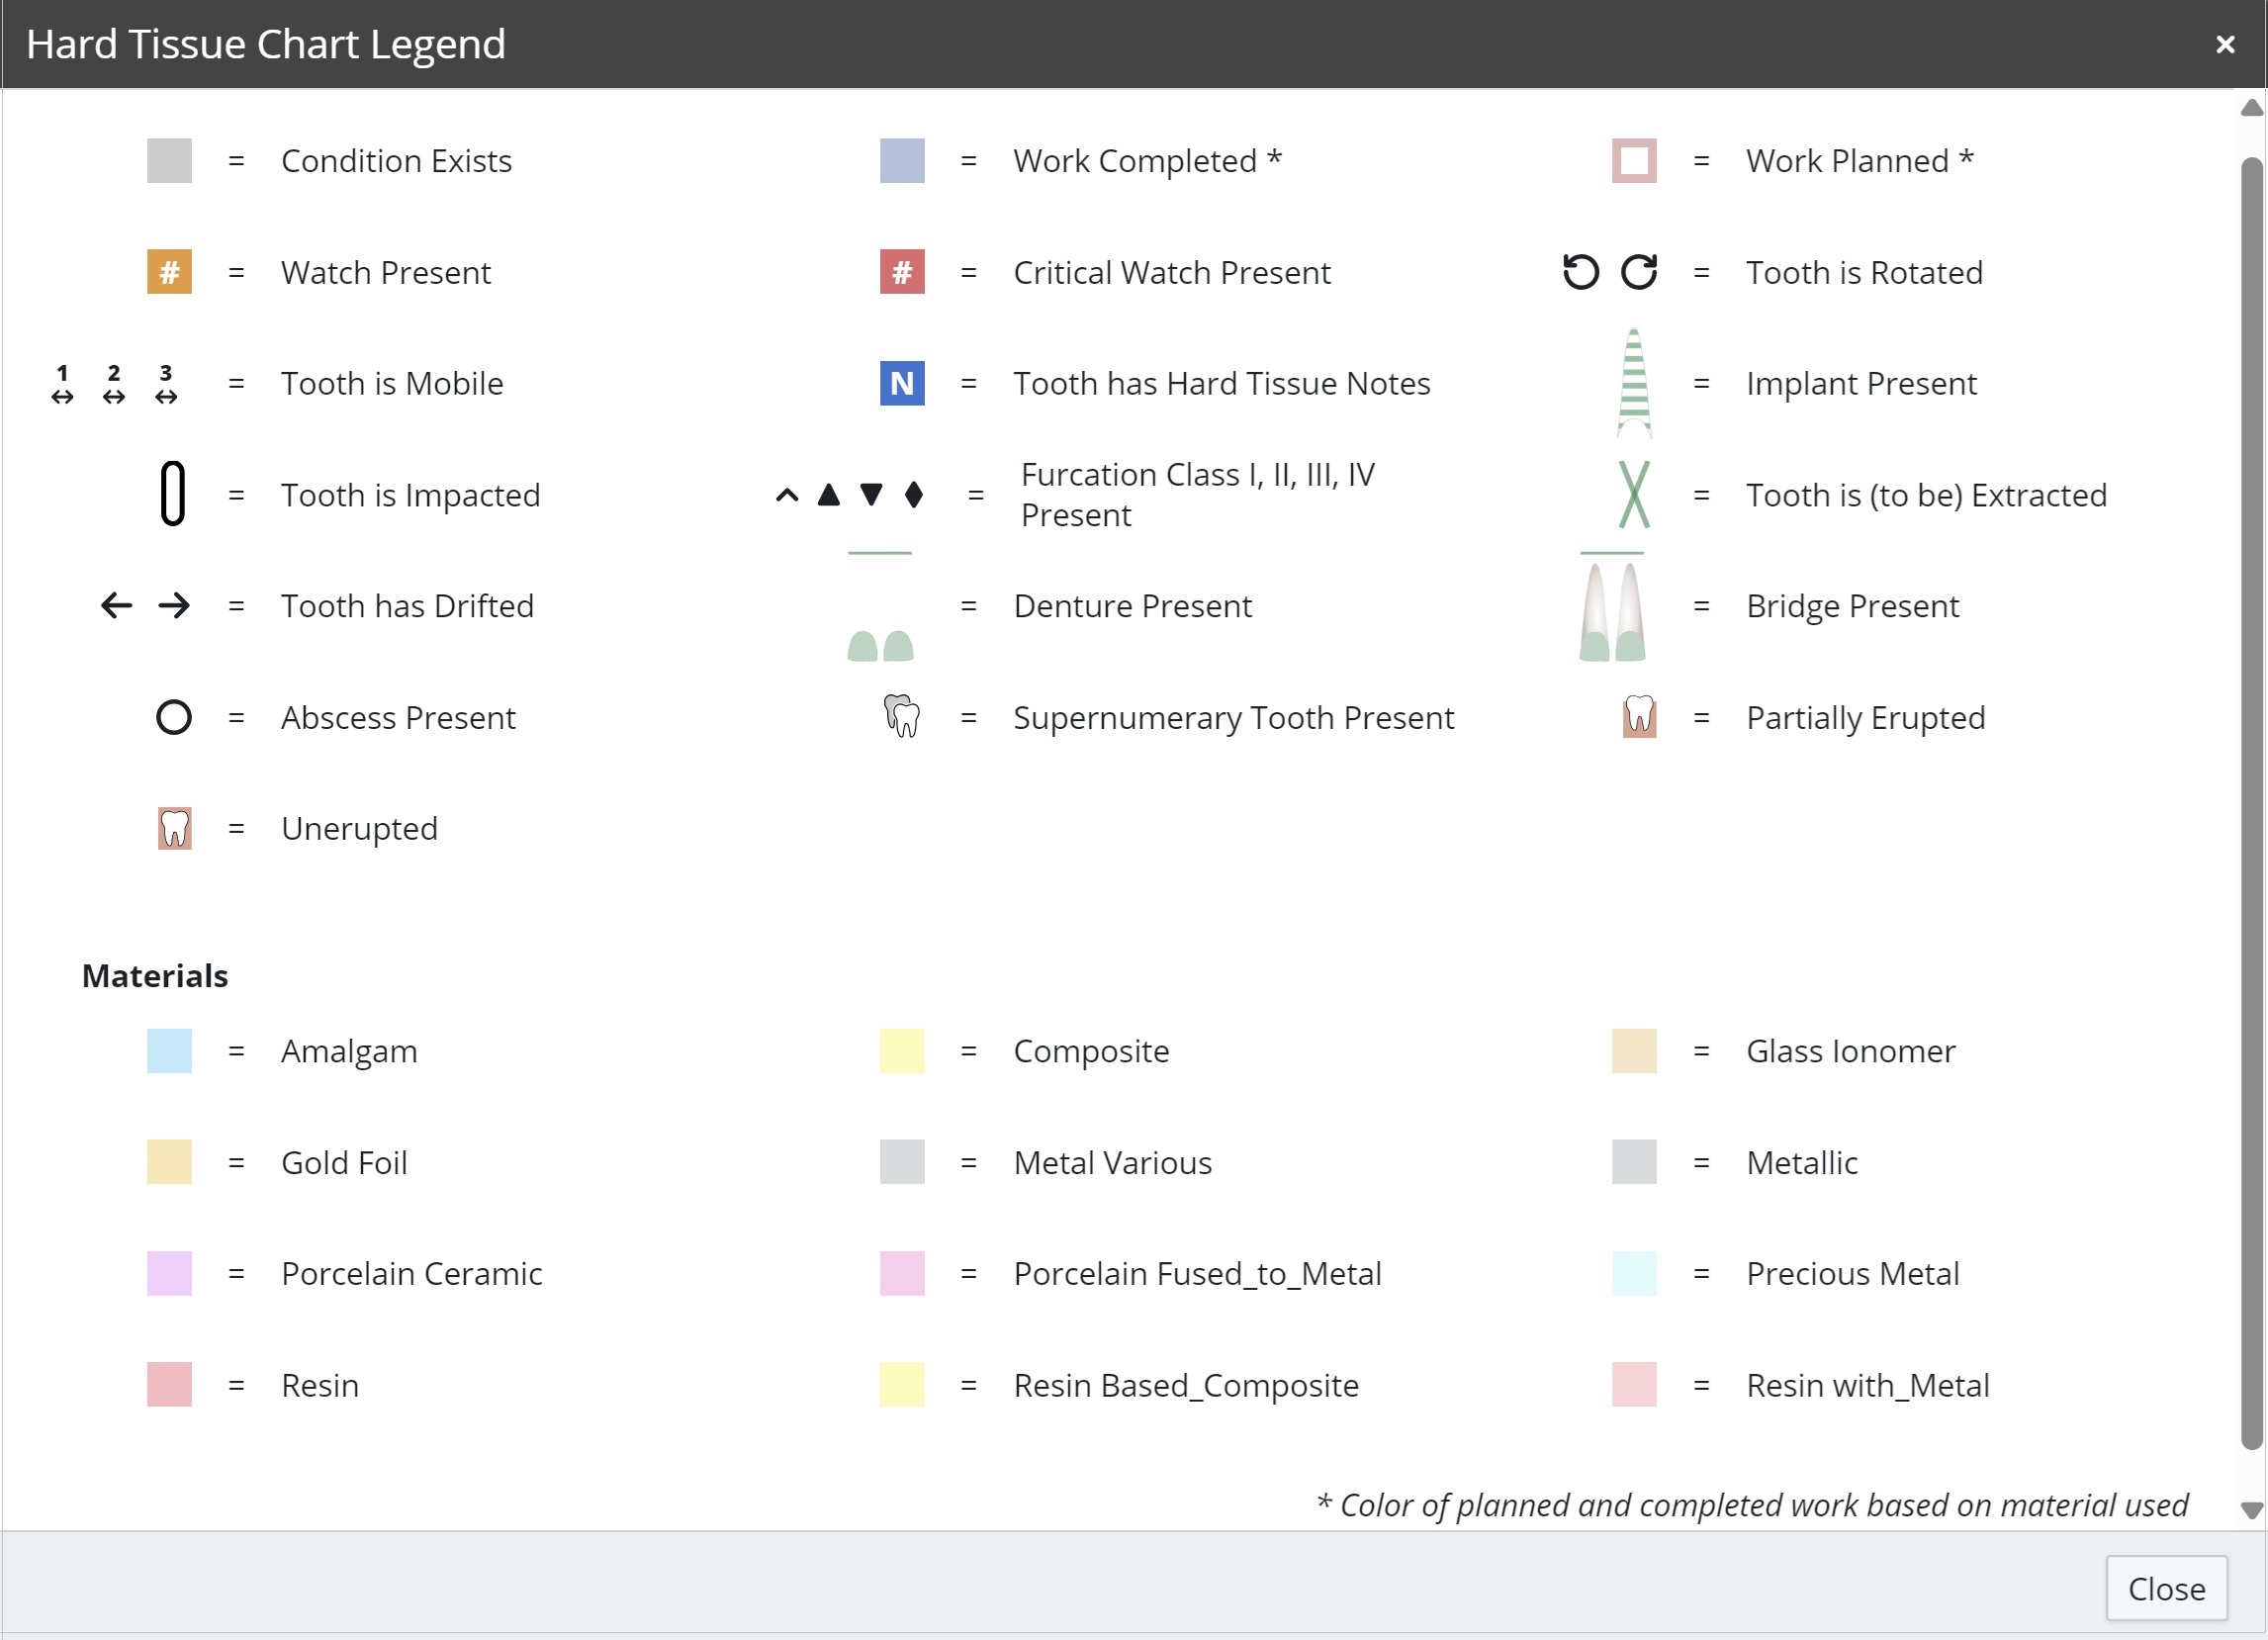Click the Partially Erupted tooth icon

(1639, 717)
